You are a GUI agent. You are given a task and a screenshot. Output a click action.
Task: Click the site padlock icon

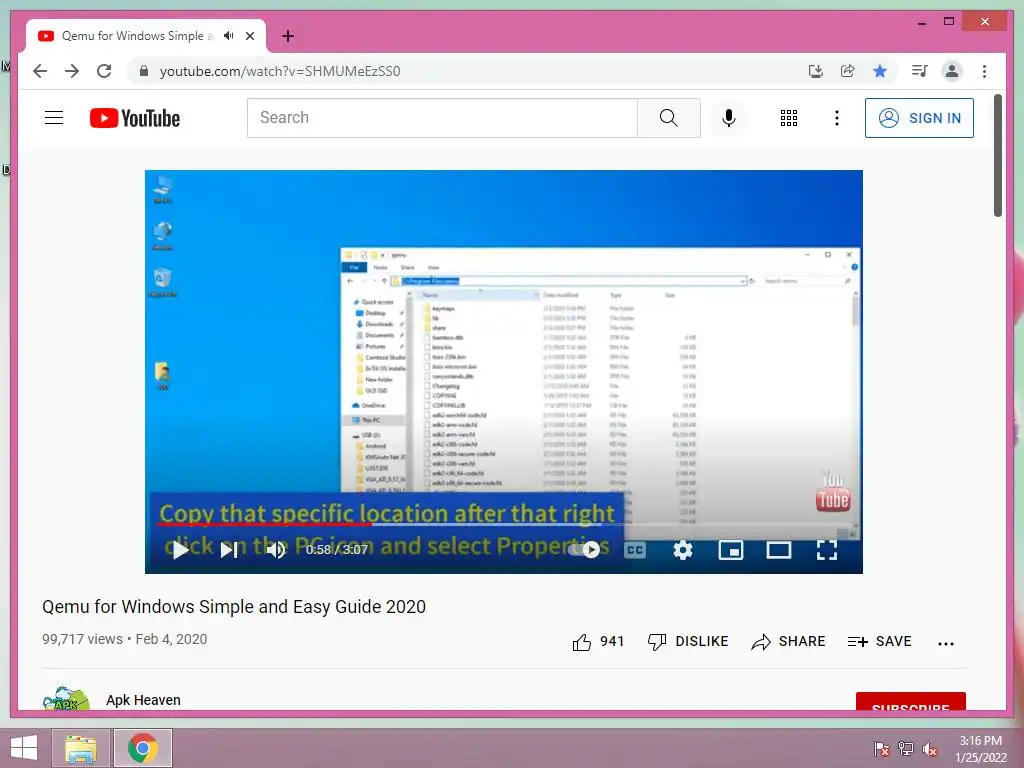click(x=144, y=71)
